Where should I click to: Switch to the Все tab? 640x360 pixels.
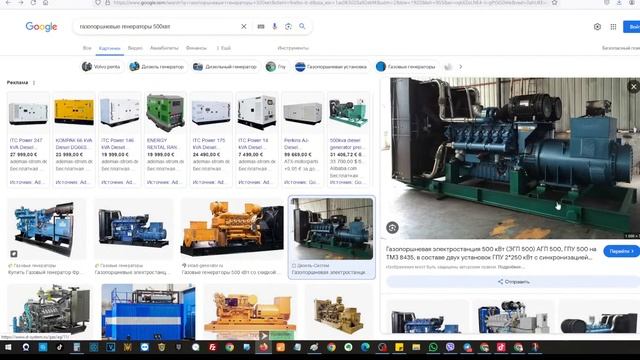click(87, 48)
